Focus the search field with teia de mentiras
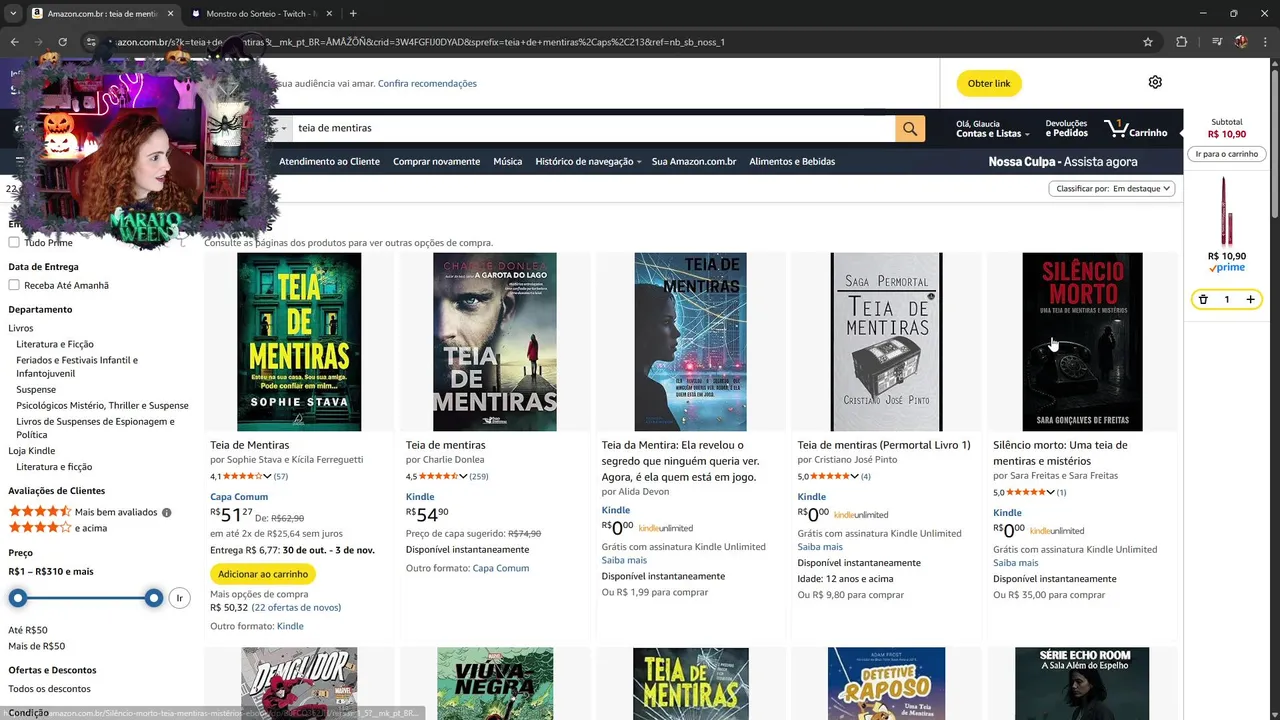The image size is (1280, 720). (x=593, y=128)
